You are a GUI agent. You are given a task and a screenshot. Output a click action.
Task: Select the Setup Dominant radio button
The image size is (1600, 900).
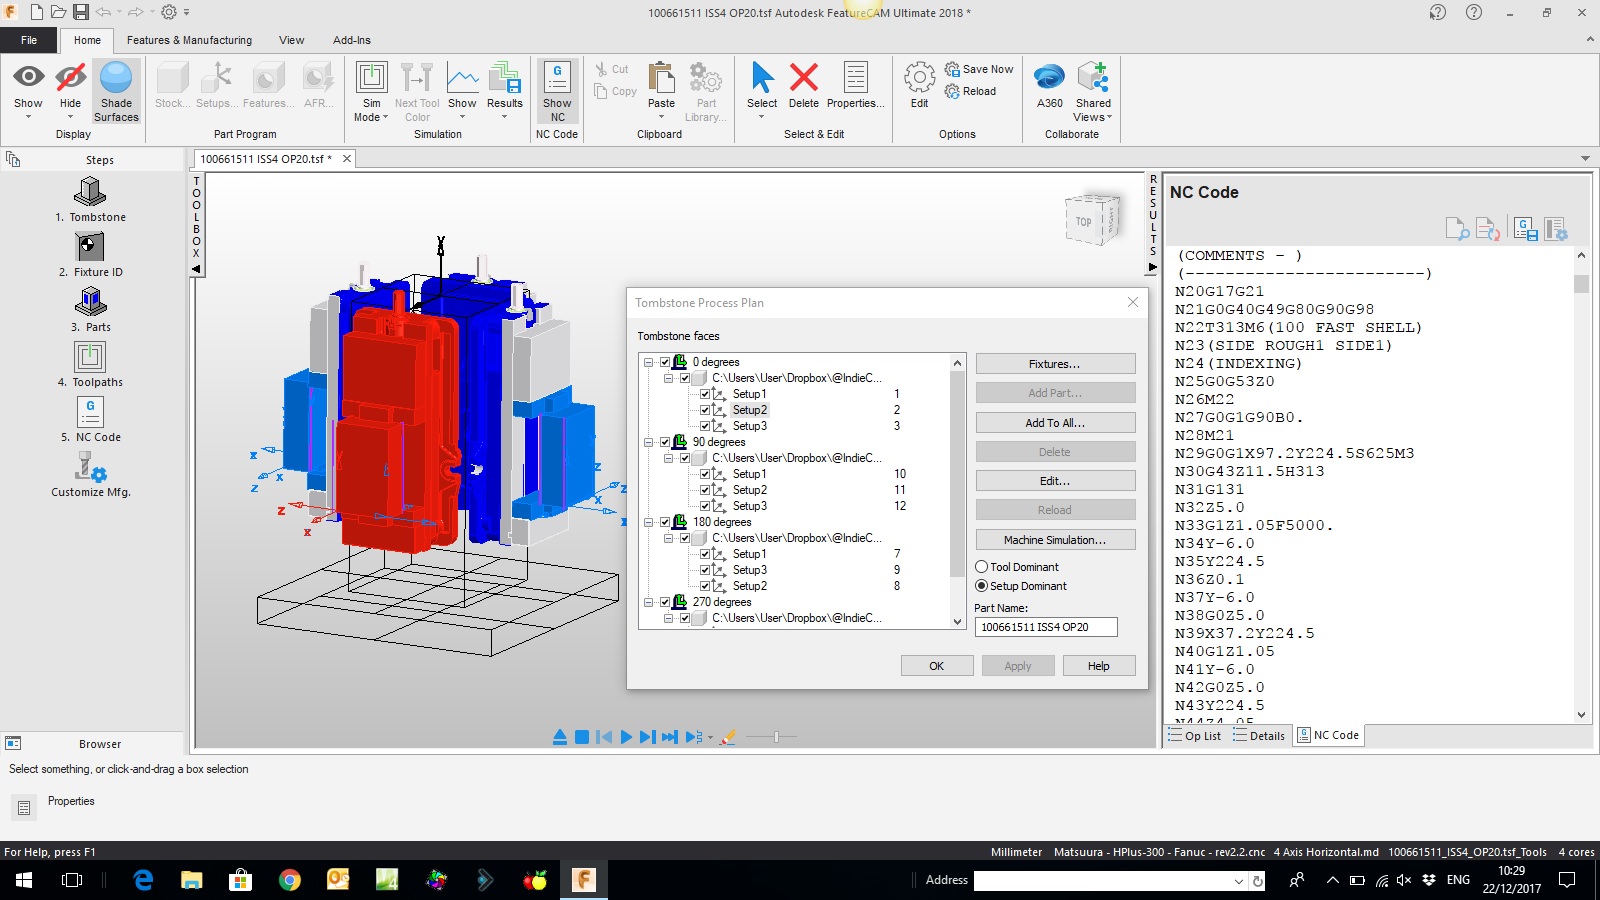click(x=982, y=586)
